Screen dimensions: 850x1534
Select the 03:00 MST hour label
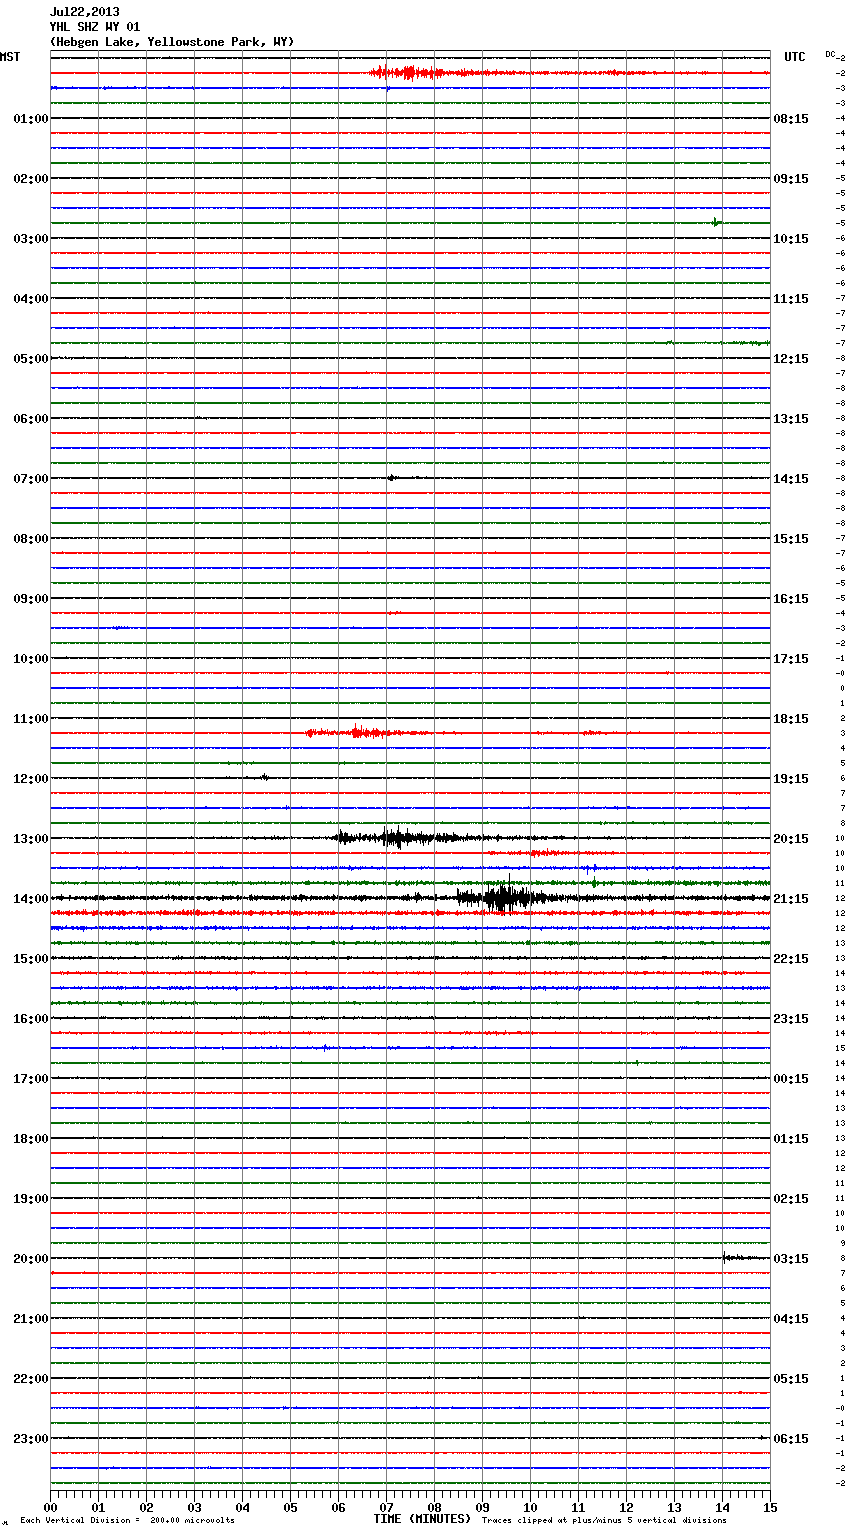[x=31, y=239]
